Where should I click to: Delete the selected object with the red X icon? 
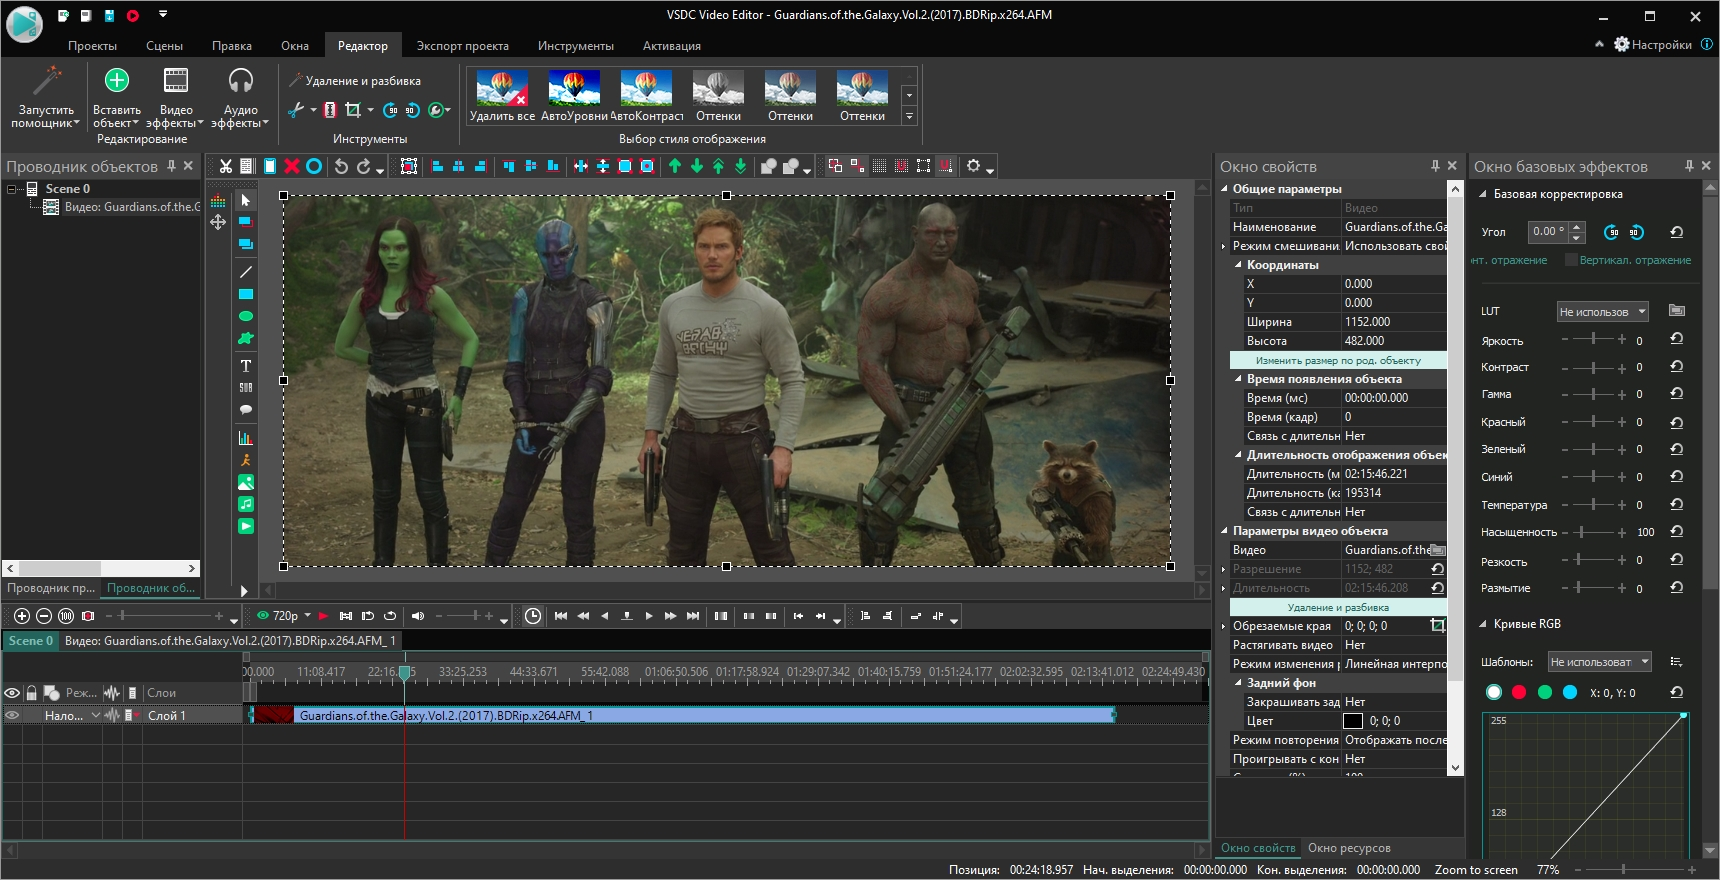coord(292,166)
